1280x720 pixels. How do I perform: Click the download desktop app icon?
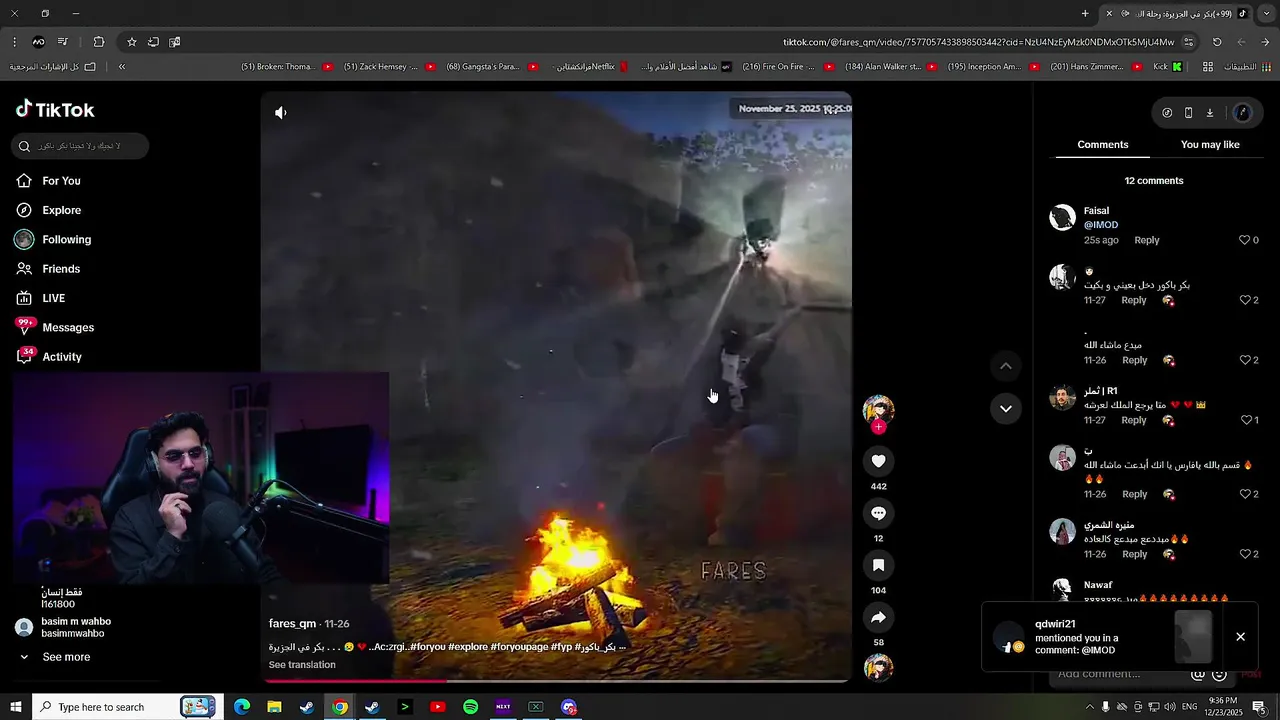tap(1209, 113)
